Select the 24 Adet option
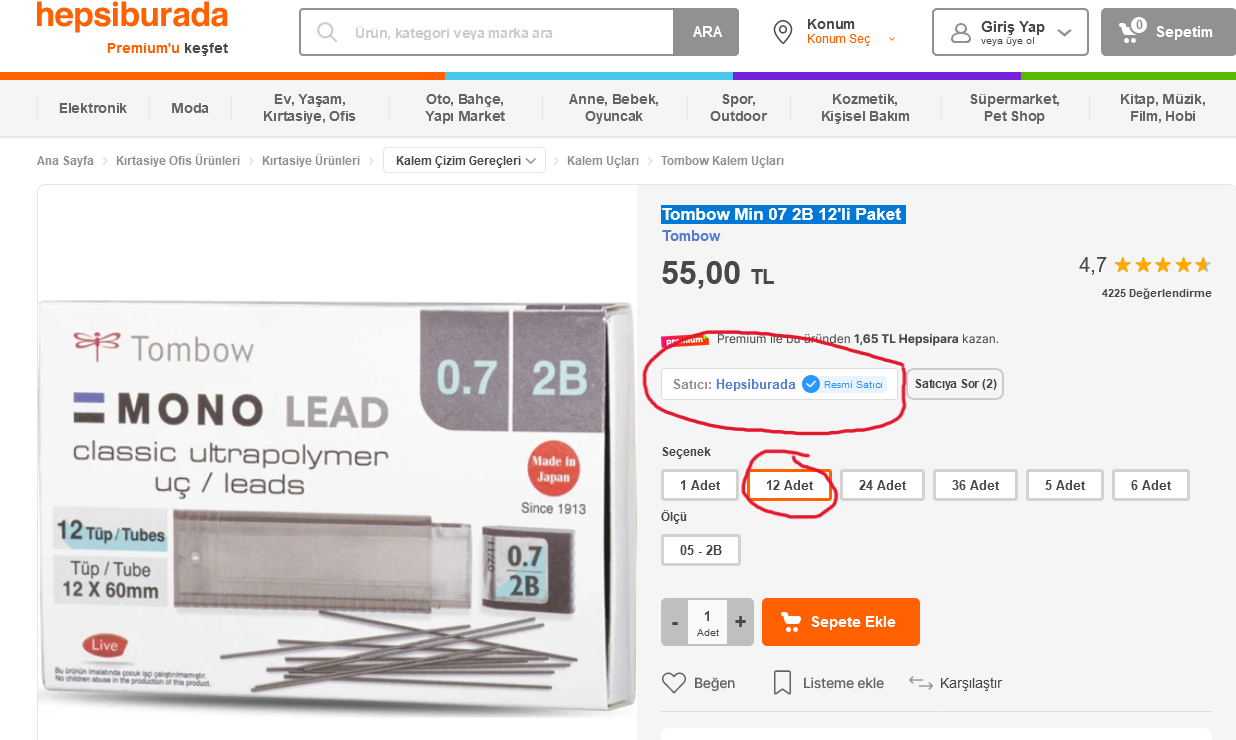Screen dimensions: 1236x740 pyautogui.click(x=882, y=485)
